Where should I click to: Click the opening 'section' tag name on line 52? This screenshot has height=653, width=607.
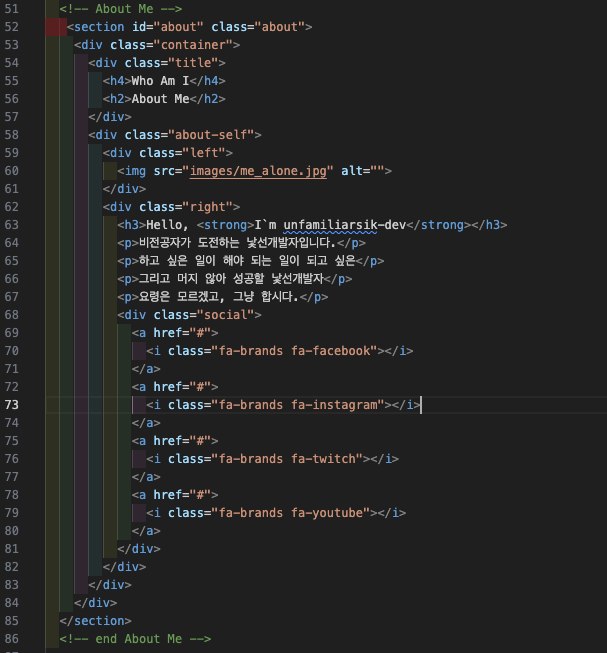click(x=99, y=27)
